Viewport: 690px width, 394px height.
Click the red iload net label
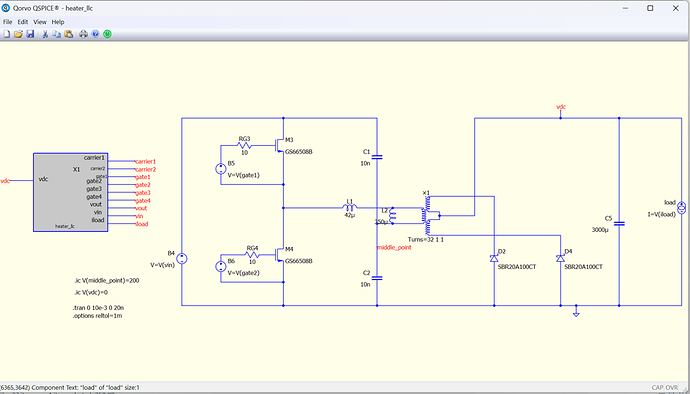click(x=142, y=224)
